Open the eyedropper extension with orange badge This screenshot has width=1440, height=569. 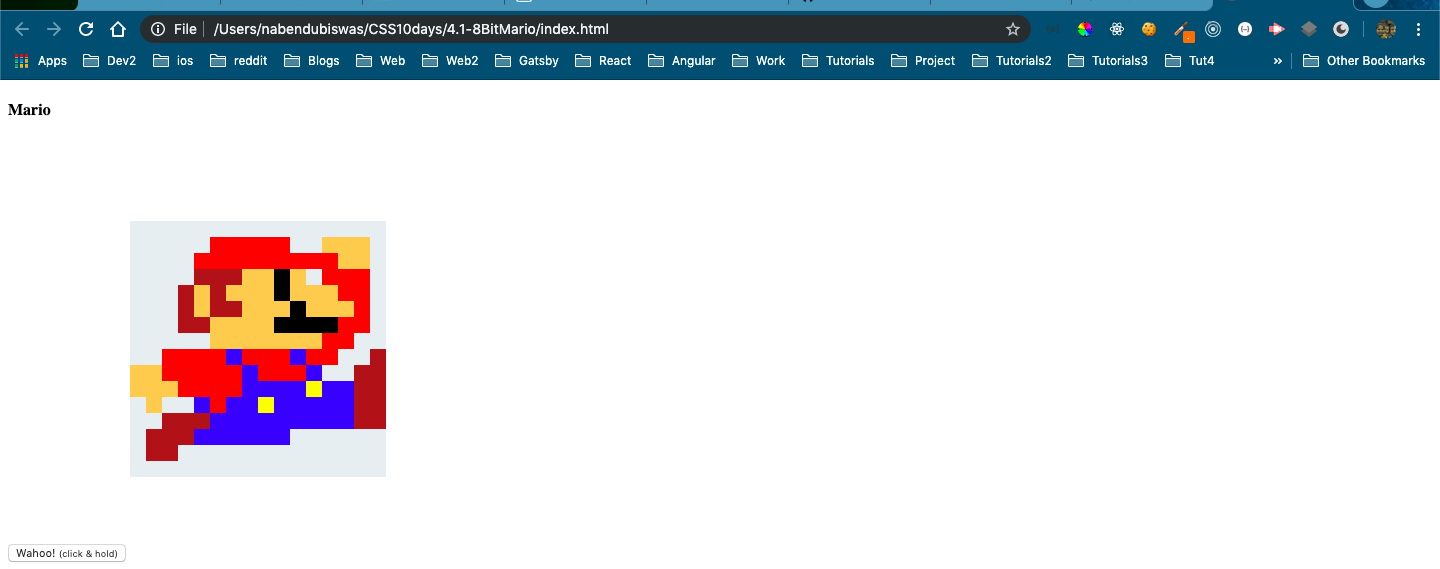(x=1183, y=31)
